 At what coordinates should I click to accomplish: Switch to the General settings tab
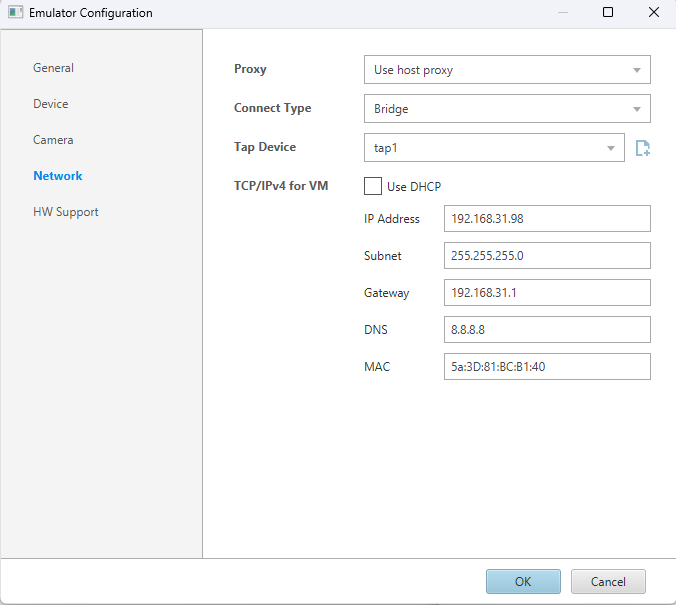point(54,68)
